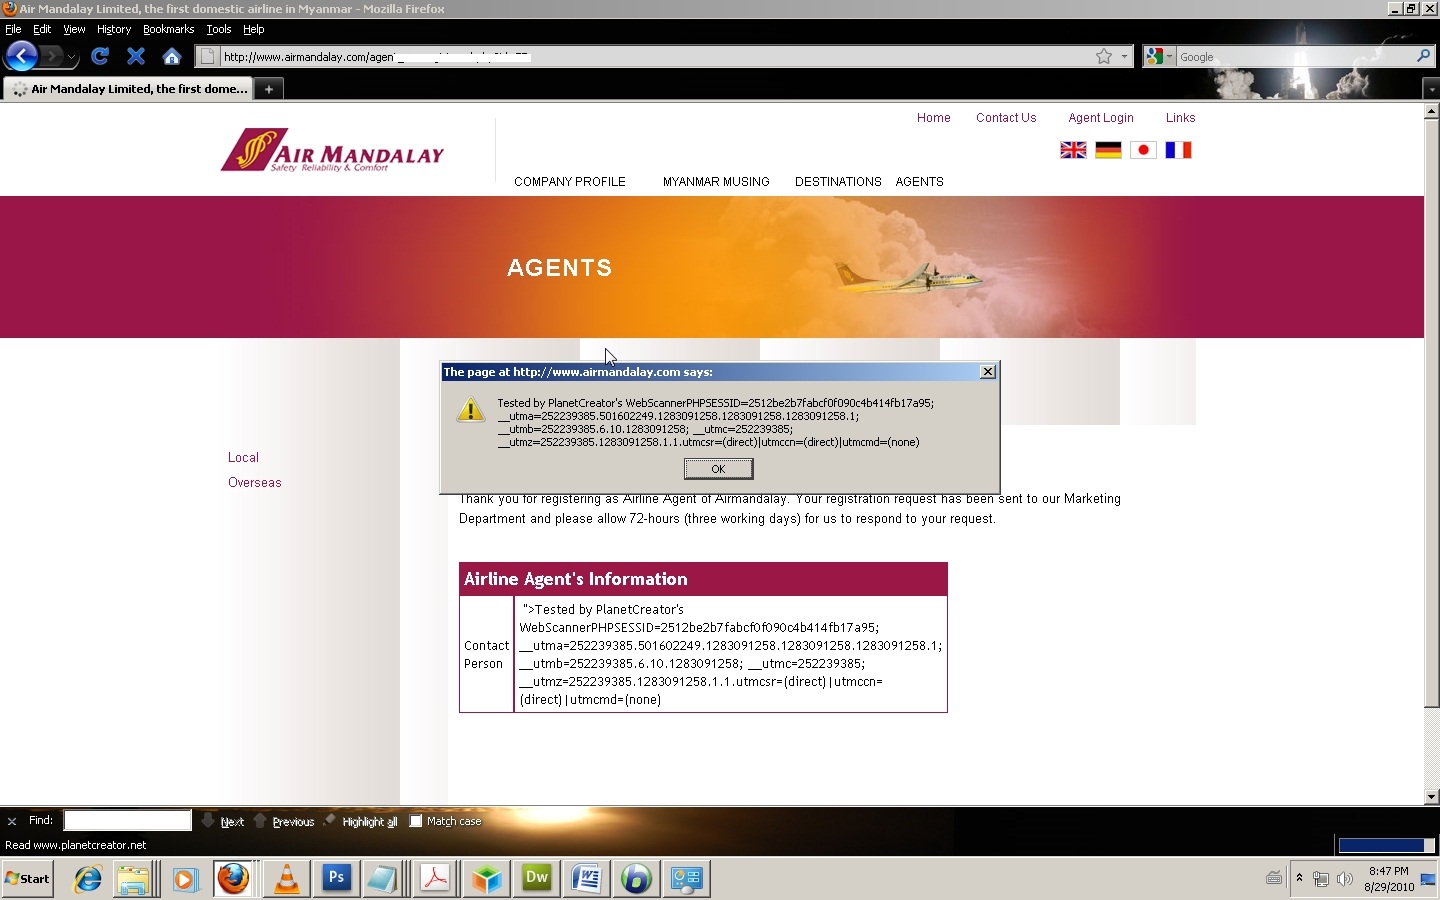Reload the page with the refresh icon
The height and width of the screenshot is (900, 1440).
click(x=100, y=56)
